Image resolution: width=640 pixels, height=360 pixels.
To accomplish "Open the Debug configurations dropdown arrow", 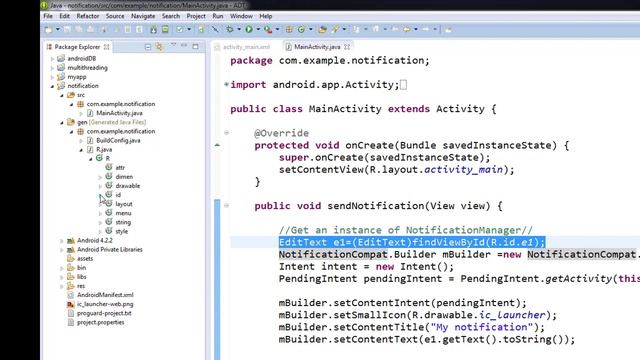I will 239,29.
